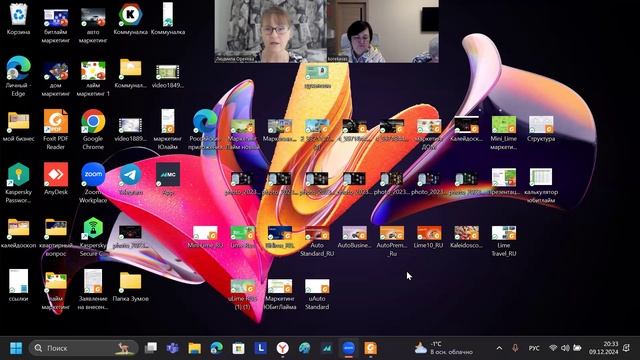The width and height of the screenshot is (640, 360).
Task: Open the L app on taskbar
Action: [x=260, y=348]
